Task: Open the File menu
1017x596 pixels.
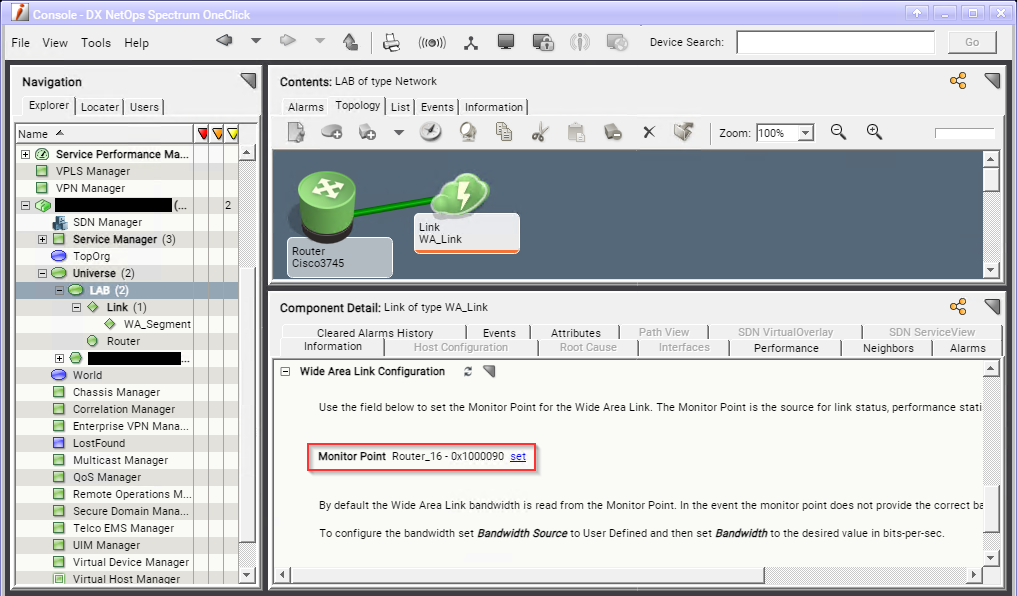Action: coord(21,43)
